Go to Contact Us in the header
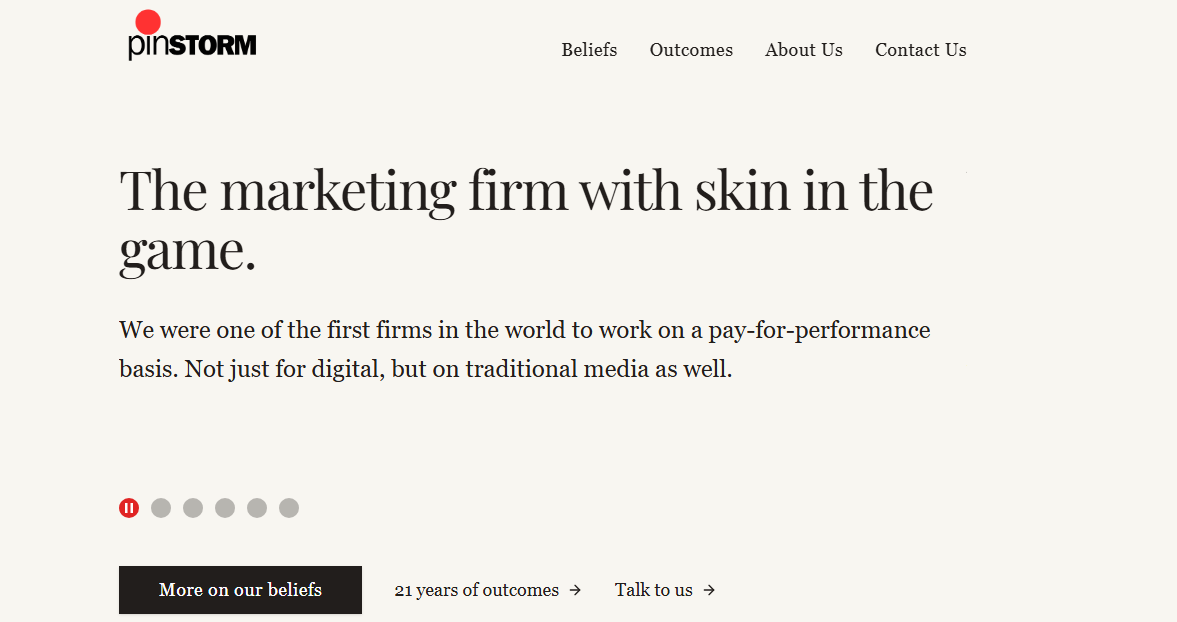Image resolution: width=1177 pixels, height=622 pixels. click(921, 50)
